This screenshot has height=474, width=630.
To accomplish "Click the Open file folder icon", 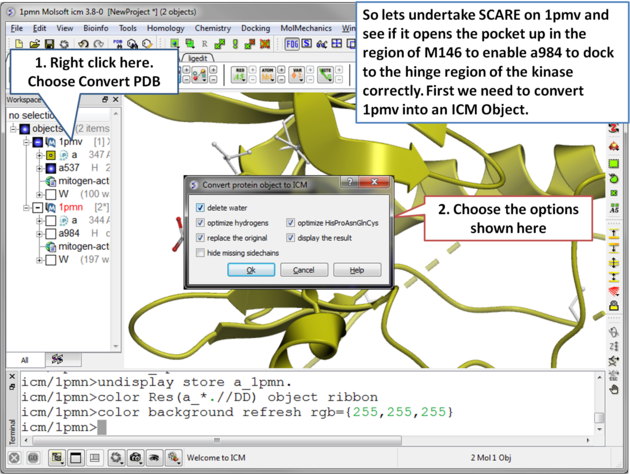I will point(35,44).
